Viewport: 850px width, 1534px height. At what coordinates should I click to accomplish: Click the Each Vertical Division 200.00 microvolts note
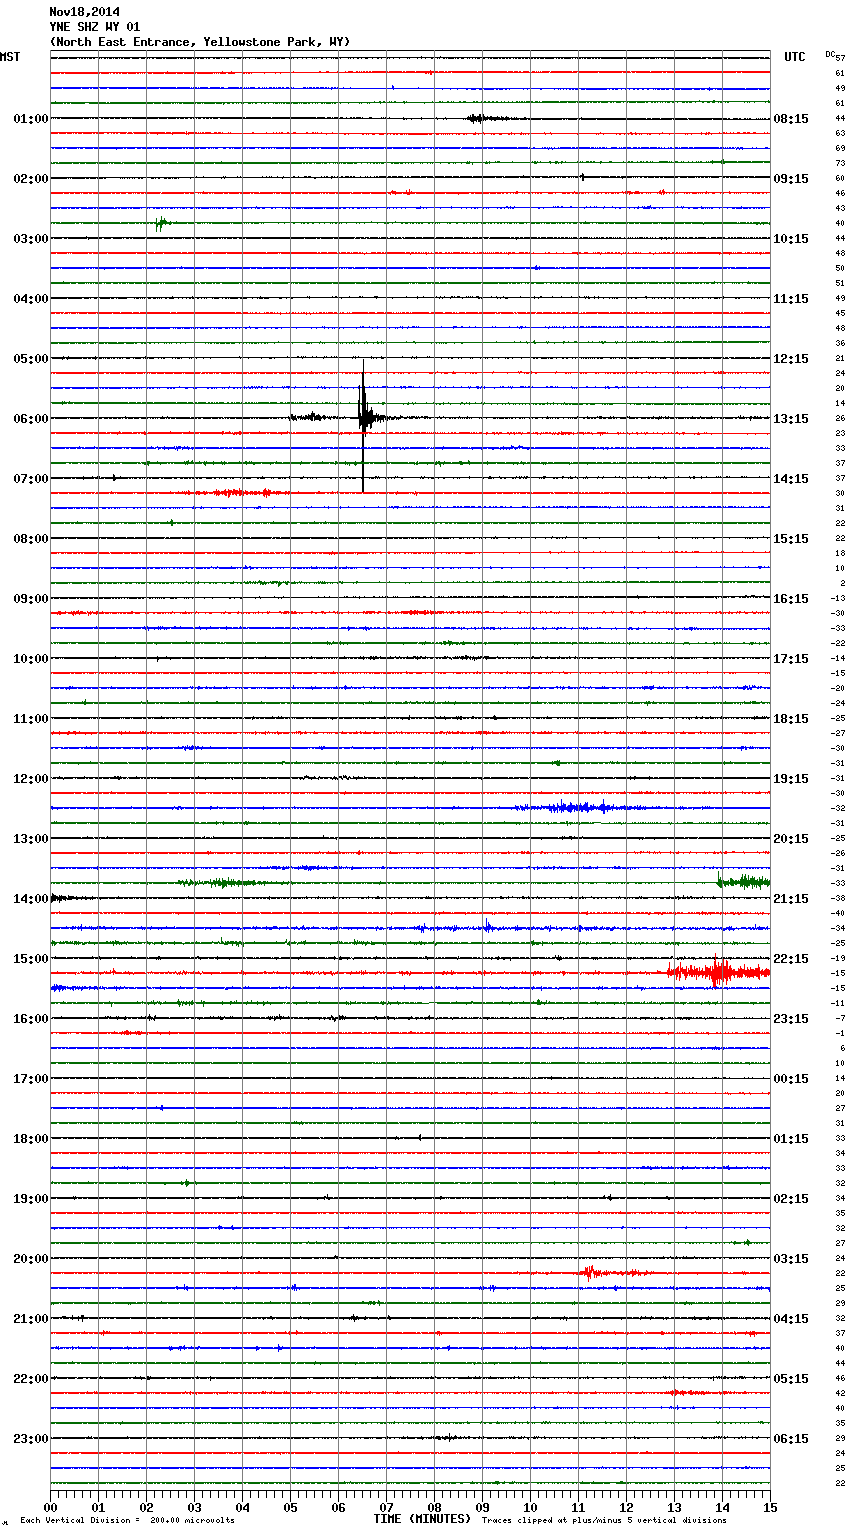click(x=127, y=1521)
